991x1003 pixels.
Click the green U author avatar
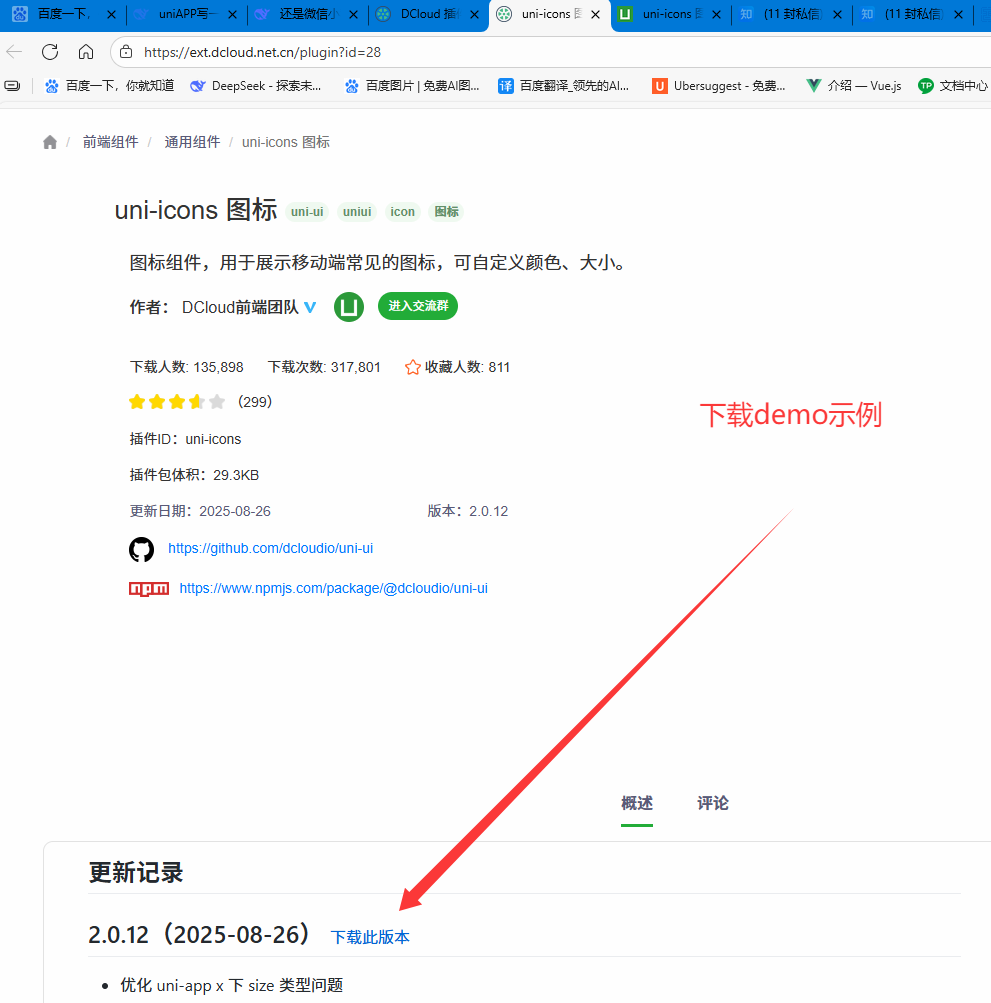(349, 307)
